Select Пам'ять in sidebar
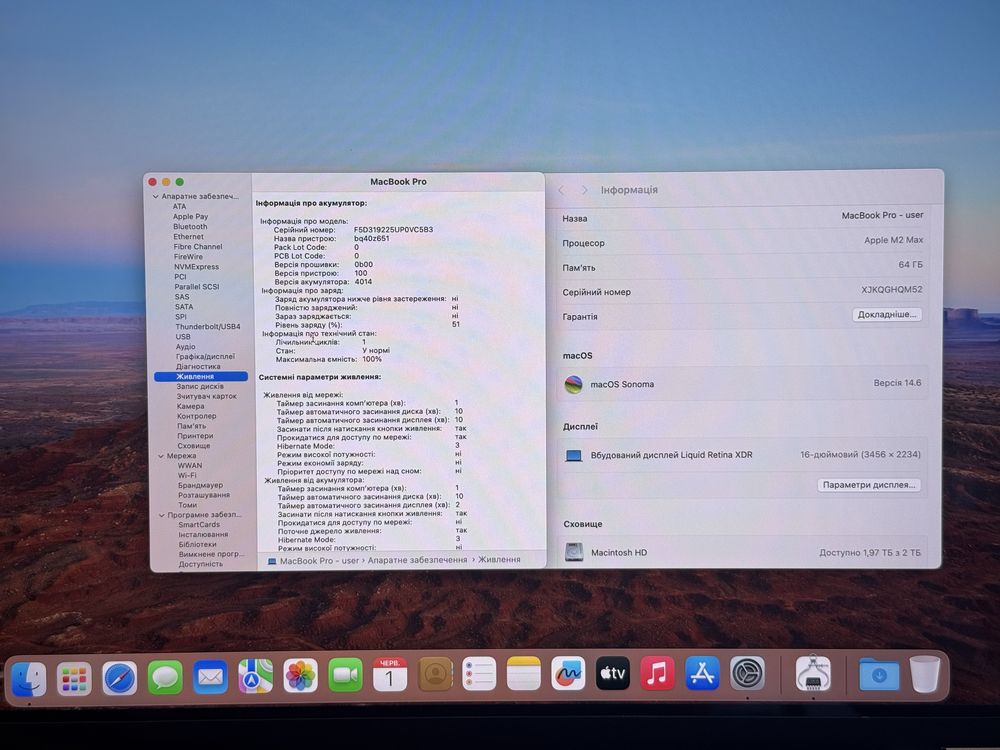 [x=191, y=426]
